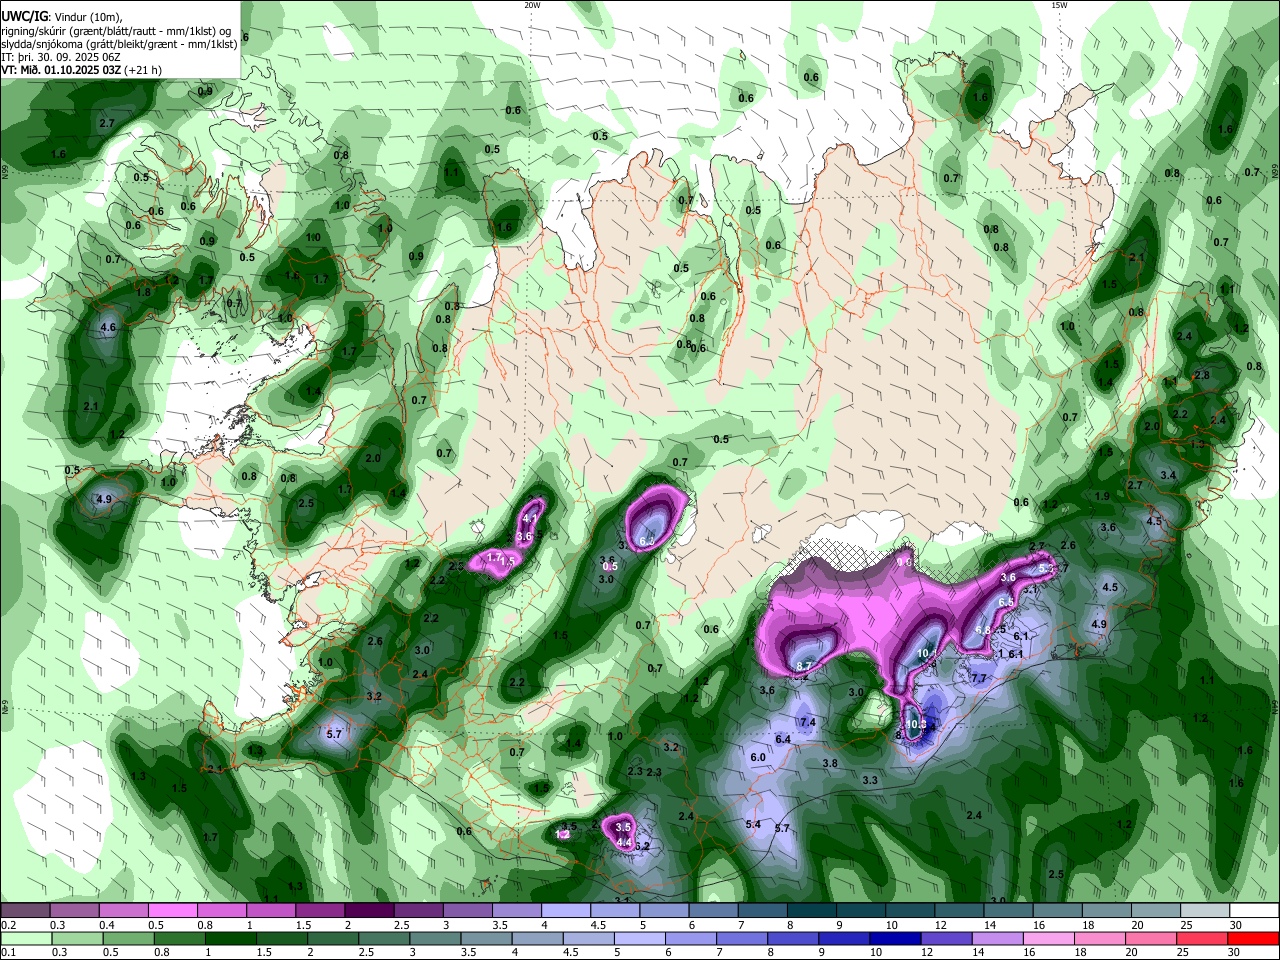Select dark purple snow swatch between 2 and 2.5
This screenshot has height=960, width=1280.
point(369,910)
